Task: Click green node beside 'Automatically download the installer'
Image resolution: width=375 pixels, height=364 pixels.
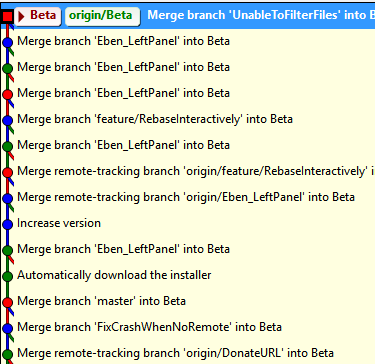Action: click(7, 276)
